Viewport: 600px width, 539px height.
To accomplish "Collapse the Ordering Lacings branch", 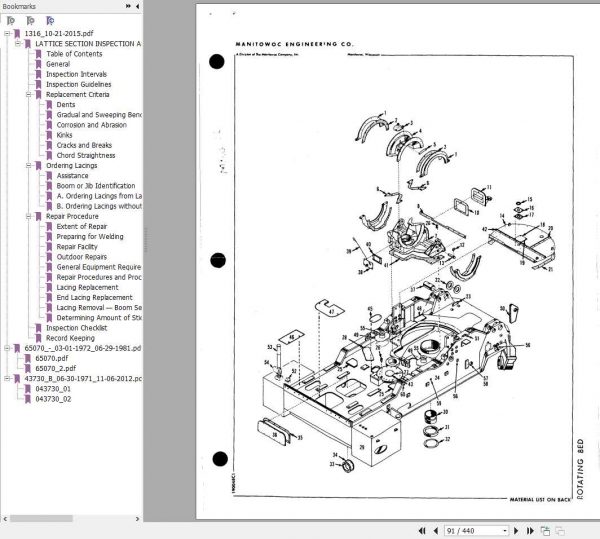I will pos(28,166).
